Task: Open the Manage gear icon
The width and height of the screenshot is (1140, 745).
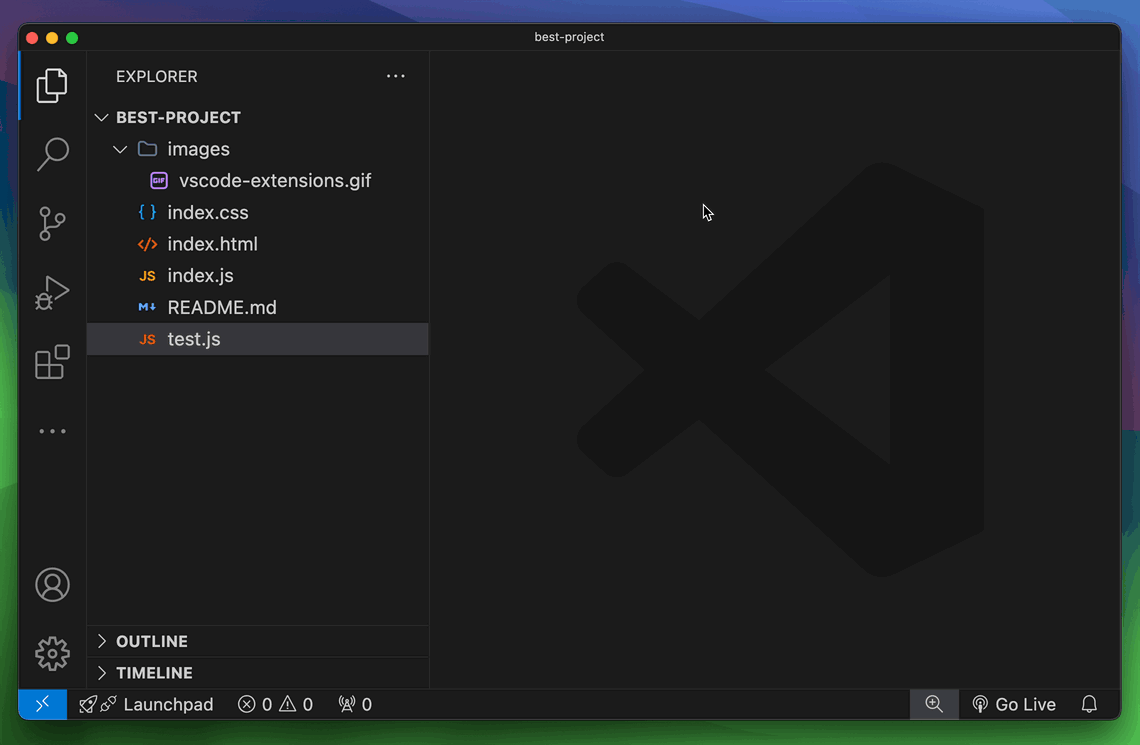Action: coord(52,653)
